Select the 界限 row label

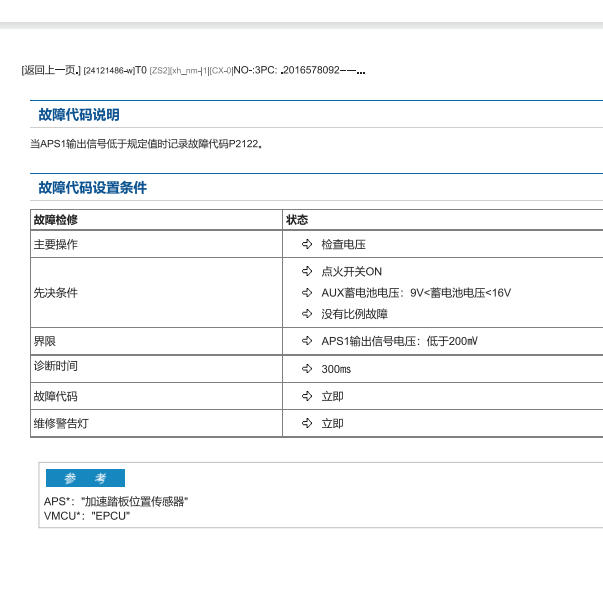[x=45, y=341]
